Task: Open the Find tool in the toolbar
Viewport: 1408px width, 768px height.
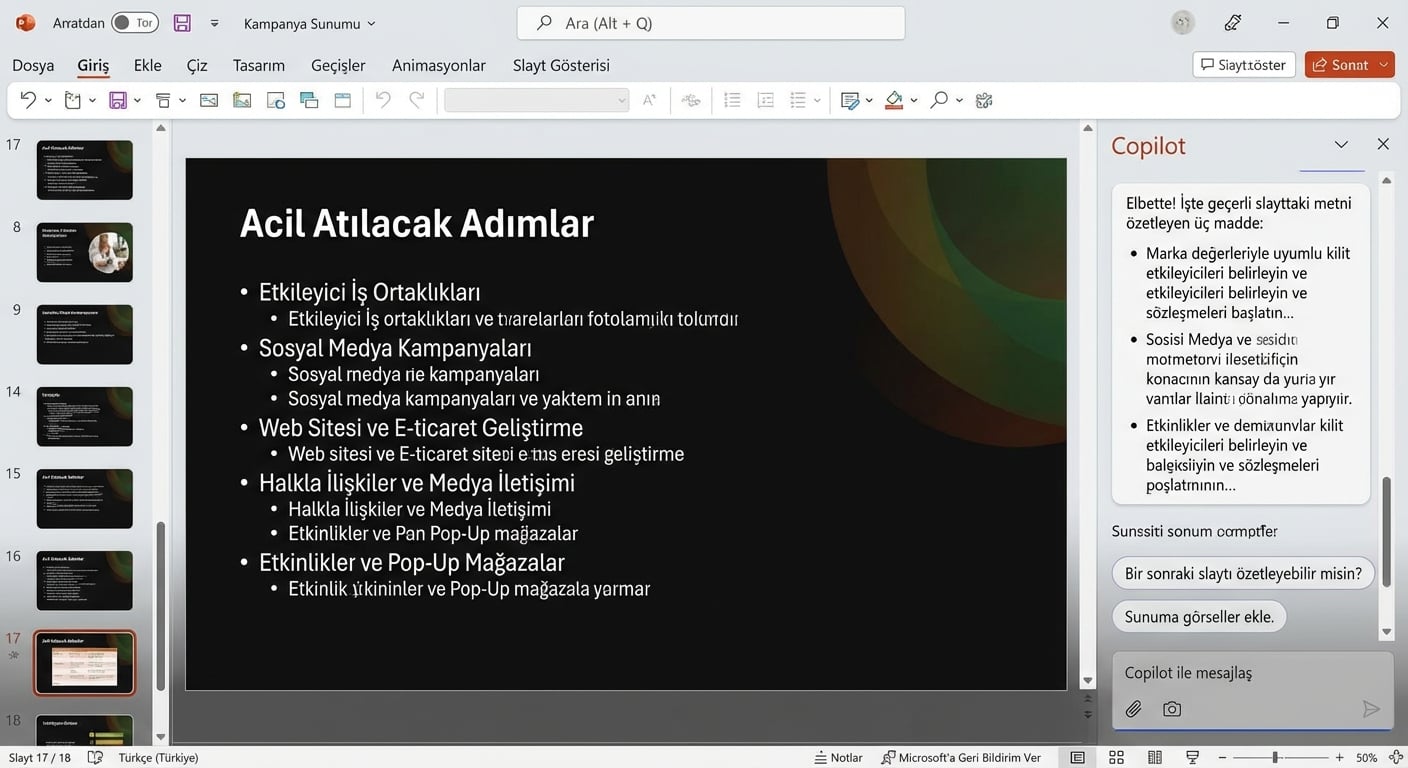Action: click(938, 99)
